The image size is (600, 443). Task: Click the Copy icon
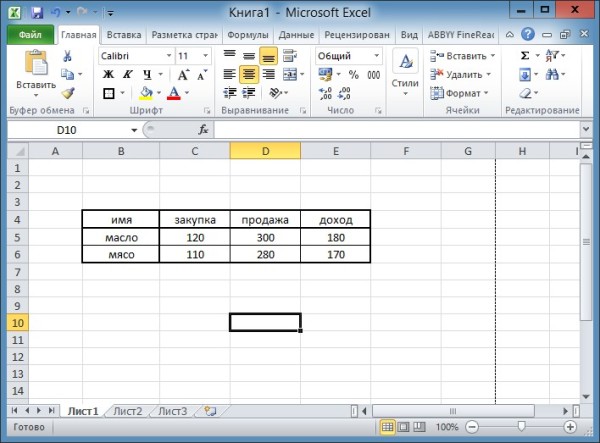(x=68, y=74)
